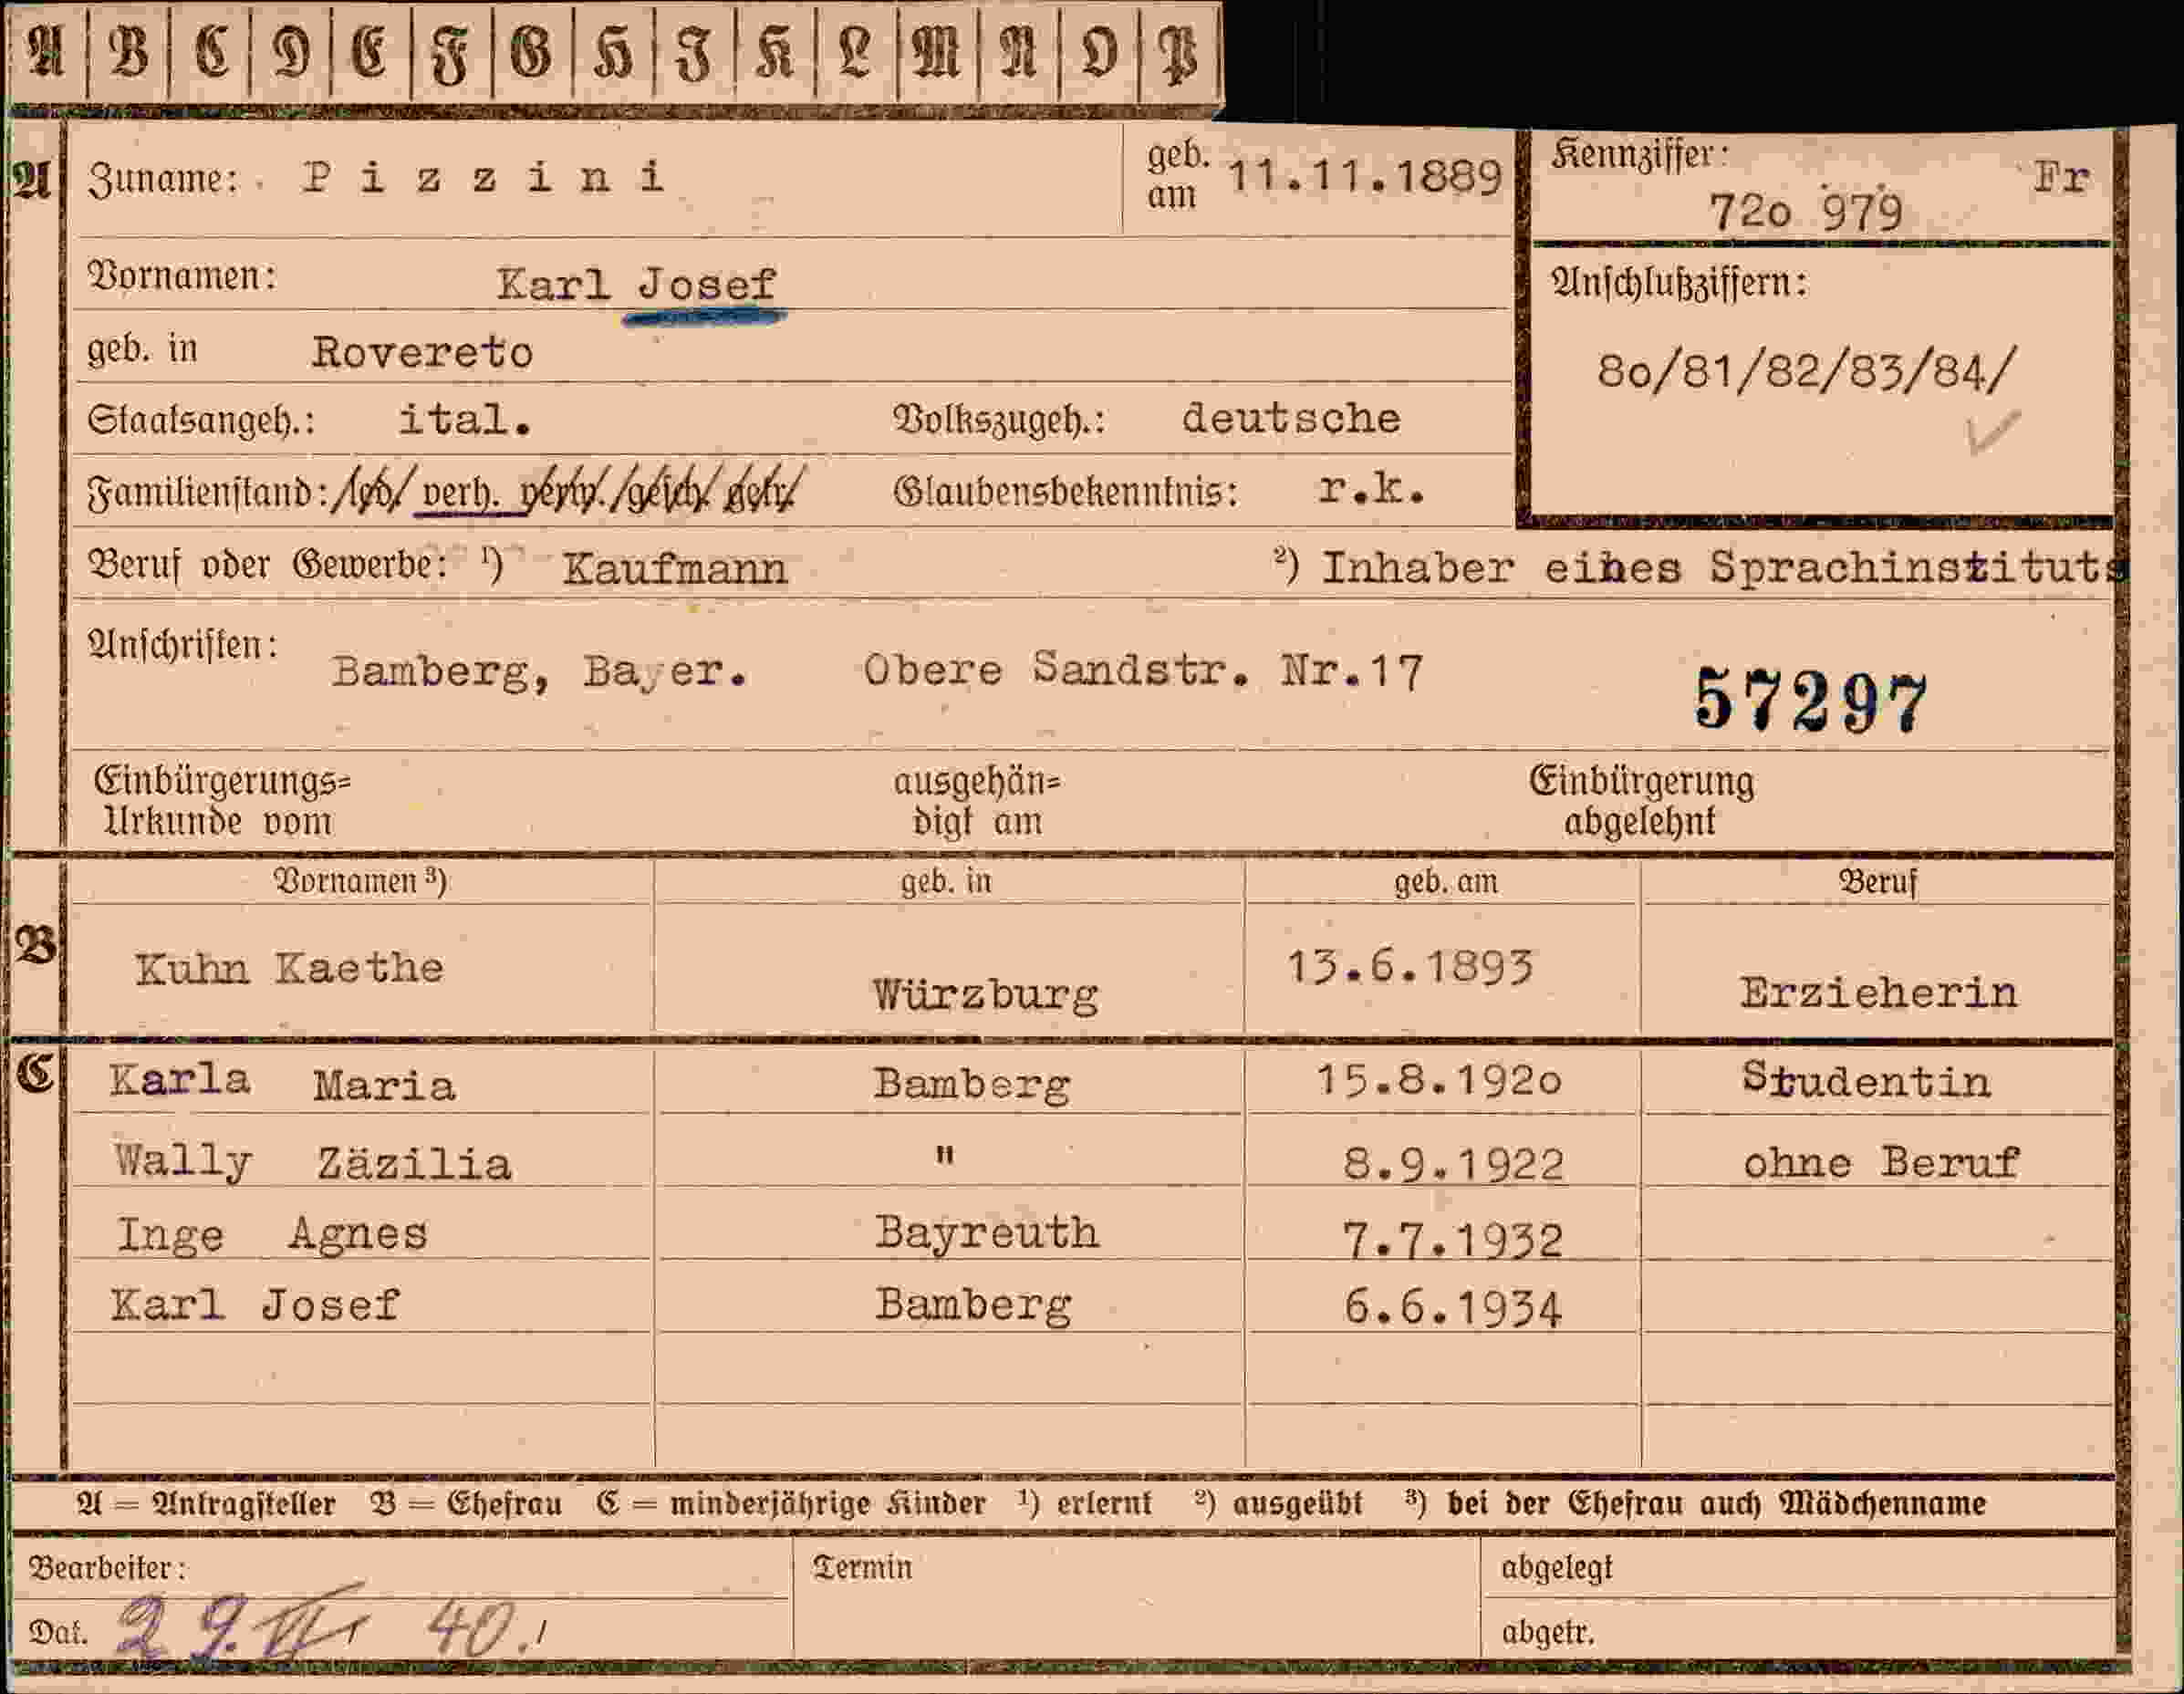Click the typed surname "P i z z i n i"

coord(484,178)
